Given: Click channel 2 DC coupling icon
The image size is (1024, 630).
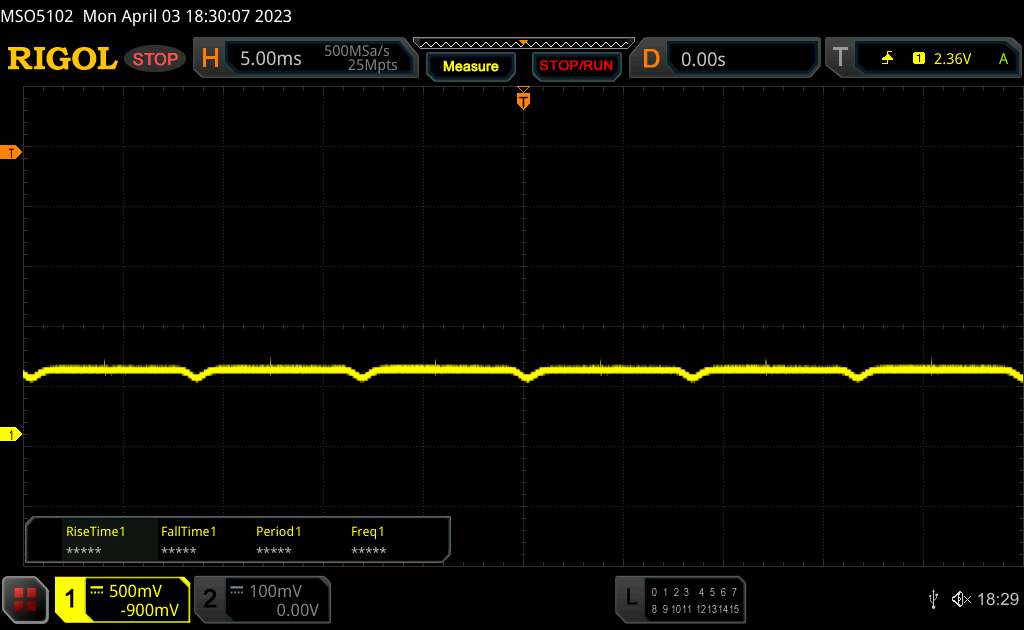Looking at the screenshot, I should [236, 591].
